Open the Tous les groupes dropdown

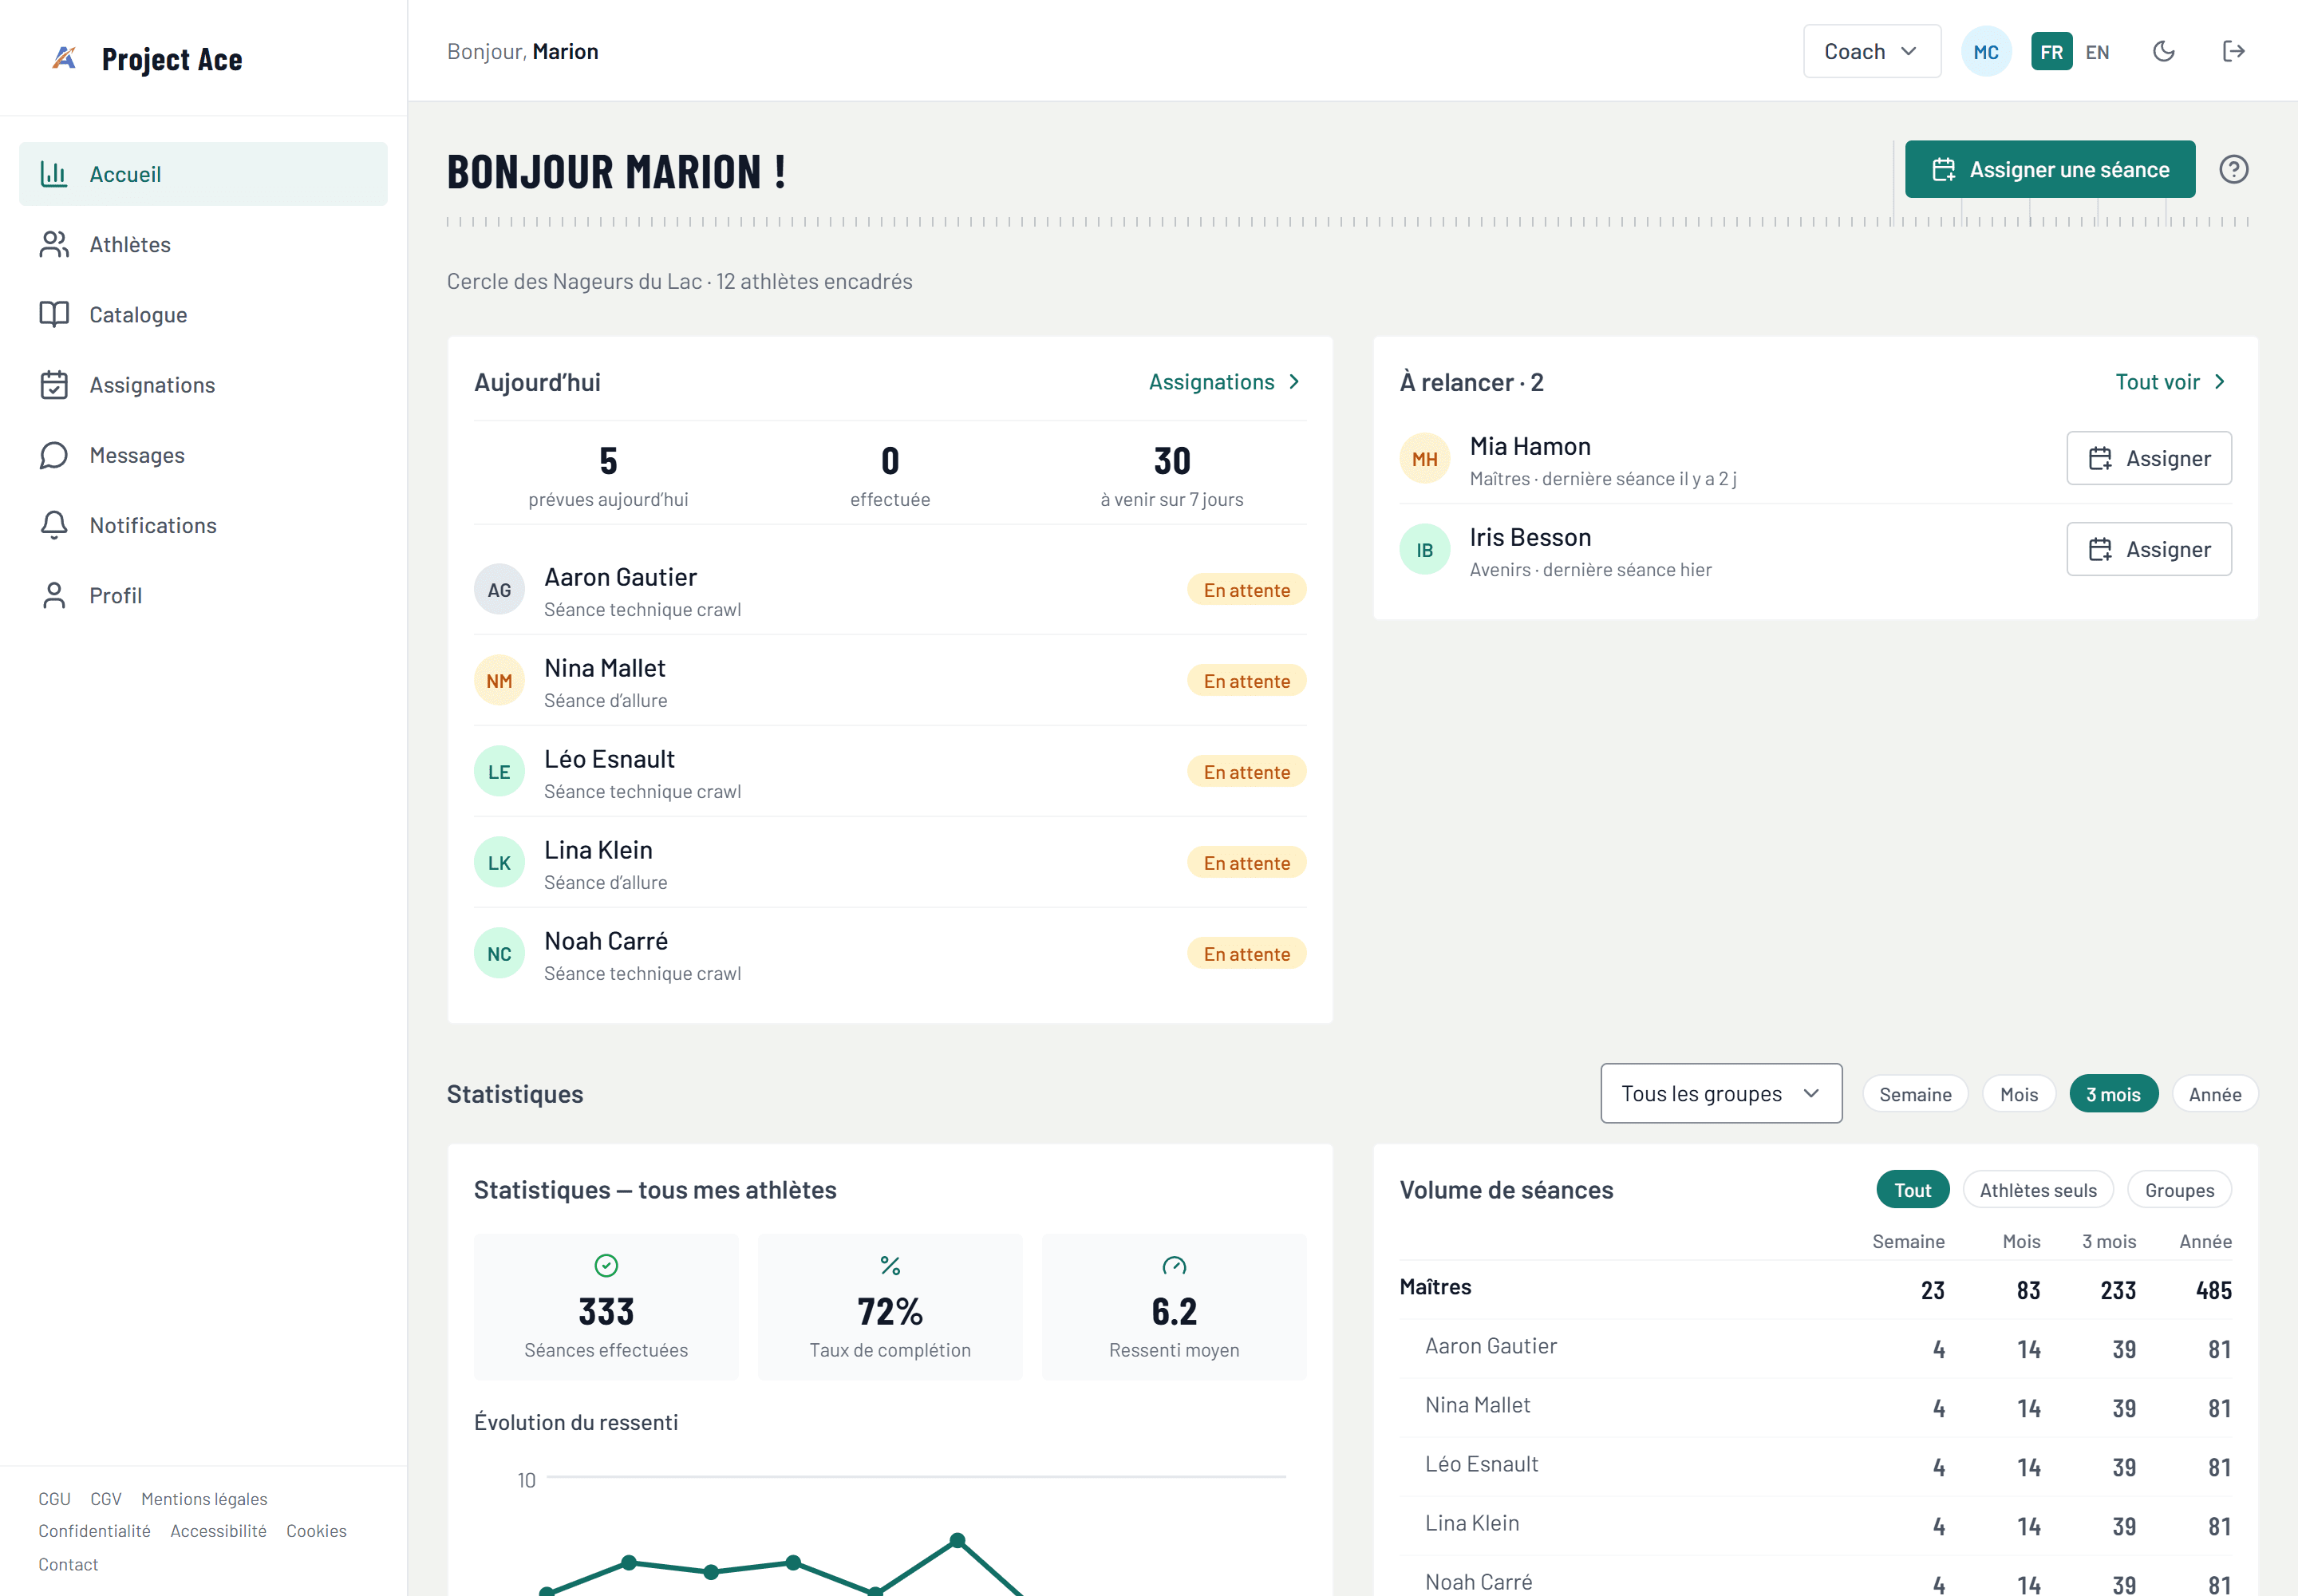tap(1721, 1093)
